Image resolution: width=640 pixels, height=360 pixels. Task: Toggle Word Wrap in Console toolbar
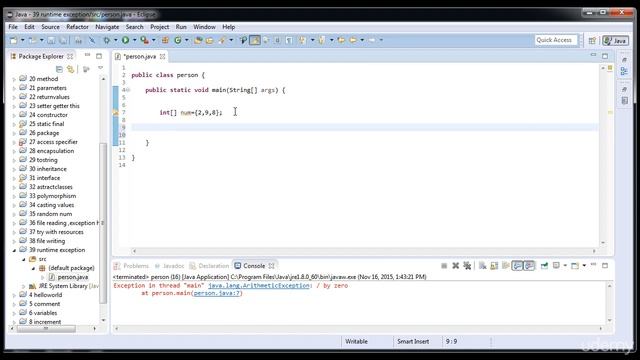(506, 266)
